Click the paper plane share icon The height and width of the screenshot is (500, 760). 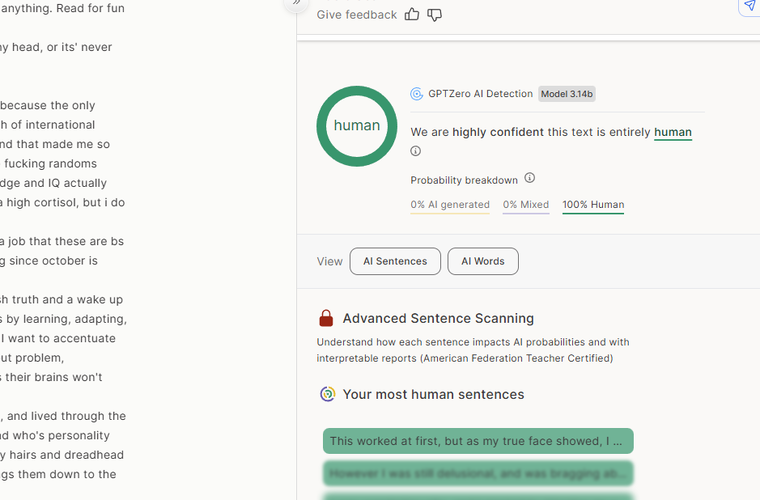point(749,7)
